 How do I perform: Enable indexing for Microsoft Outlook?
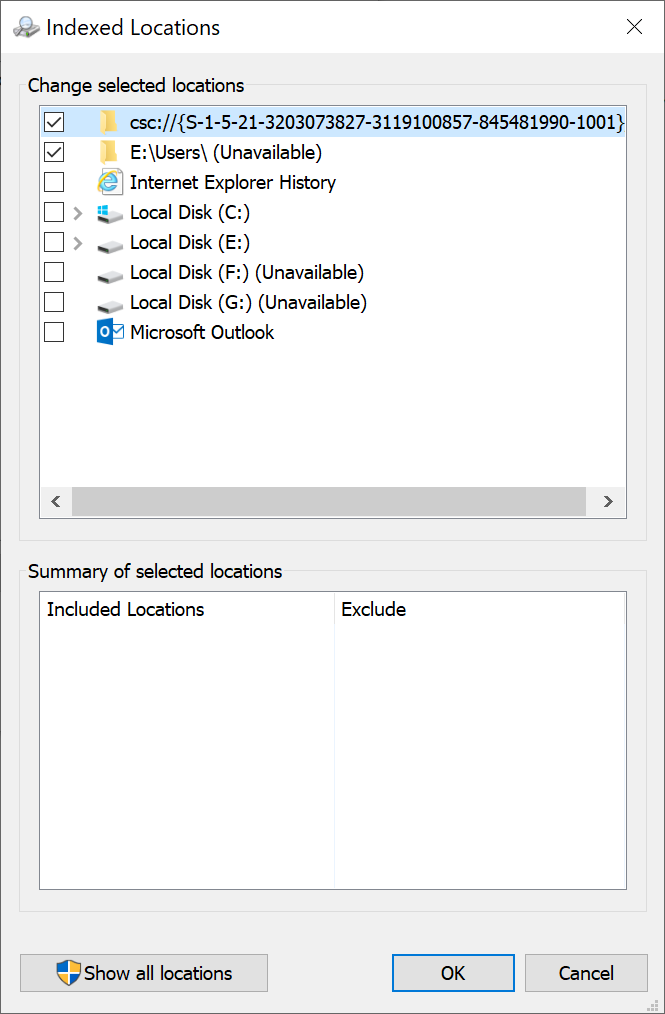coord(54,332)
